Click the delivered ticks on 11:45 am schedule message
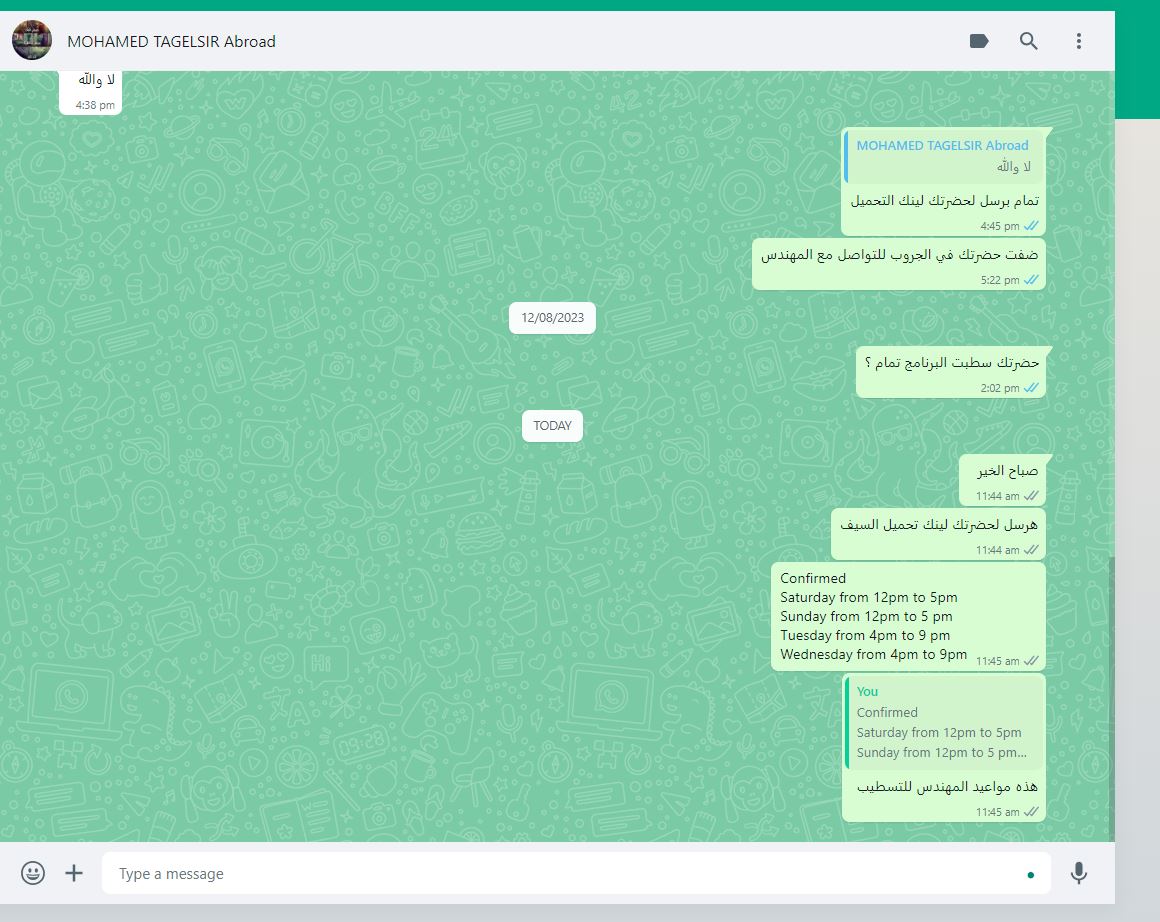This screenshot has height=922, width=1160. coord(1031,661)
